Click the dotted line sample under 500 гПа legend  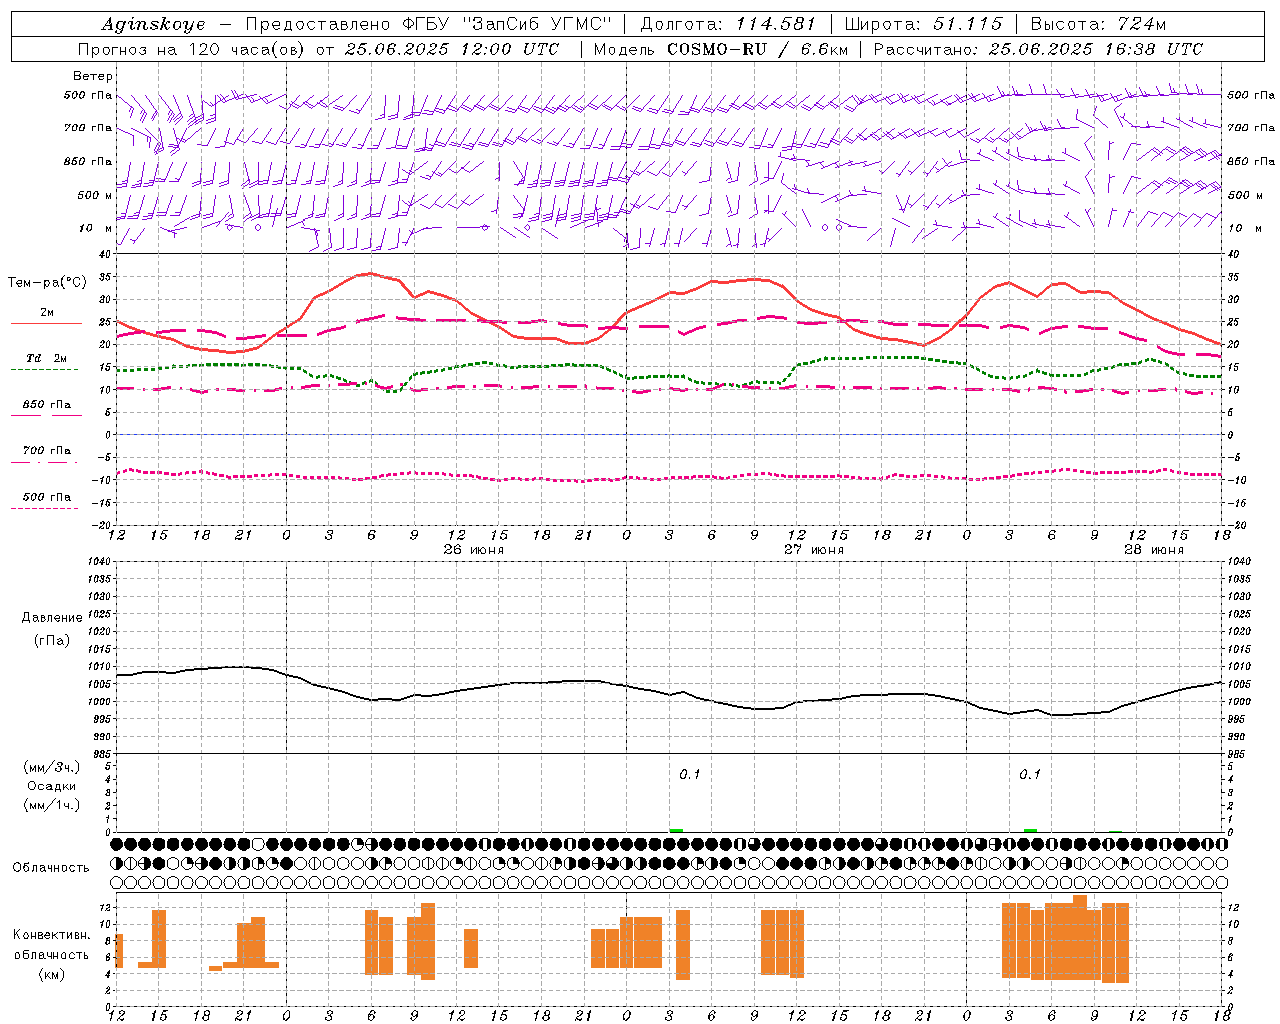point(45,508)
